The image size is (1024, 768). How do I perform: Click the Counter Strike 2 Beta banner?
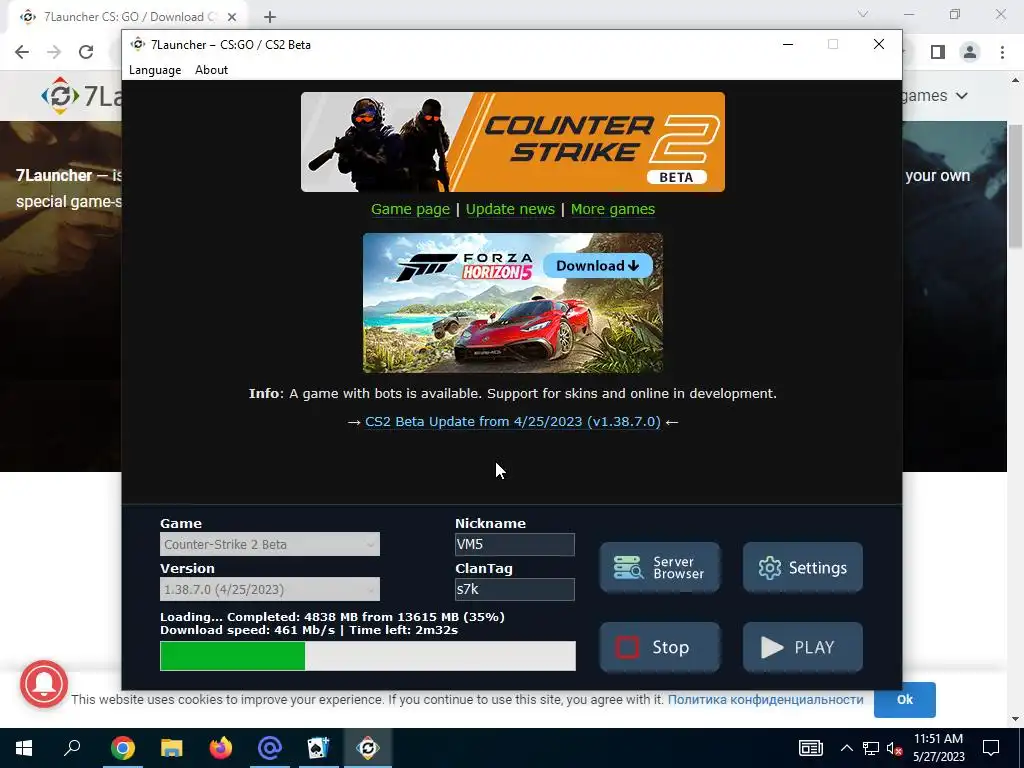pos(513,142)
